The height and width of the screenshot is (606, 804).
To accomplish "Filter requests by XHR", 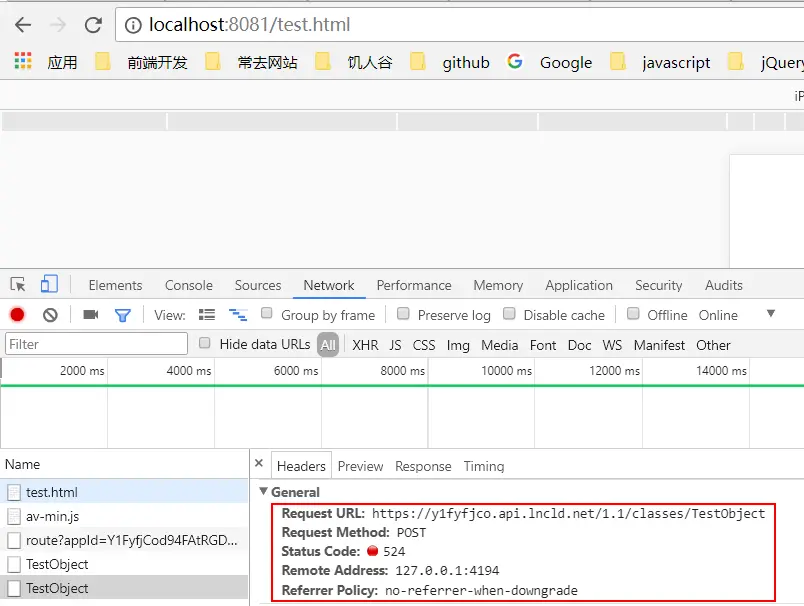I will (x=365, y=345).
